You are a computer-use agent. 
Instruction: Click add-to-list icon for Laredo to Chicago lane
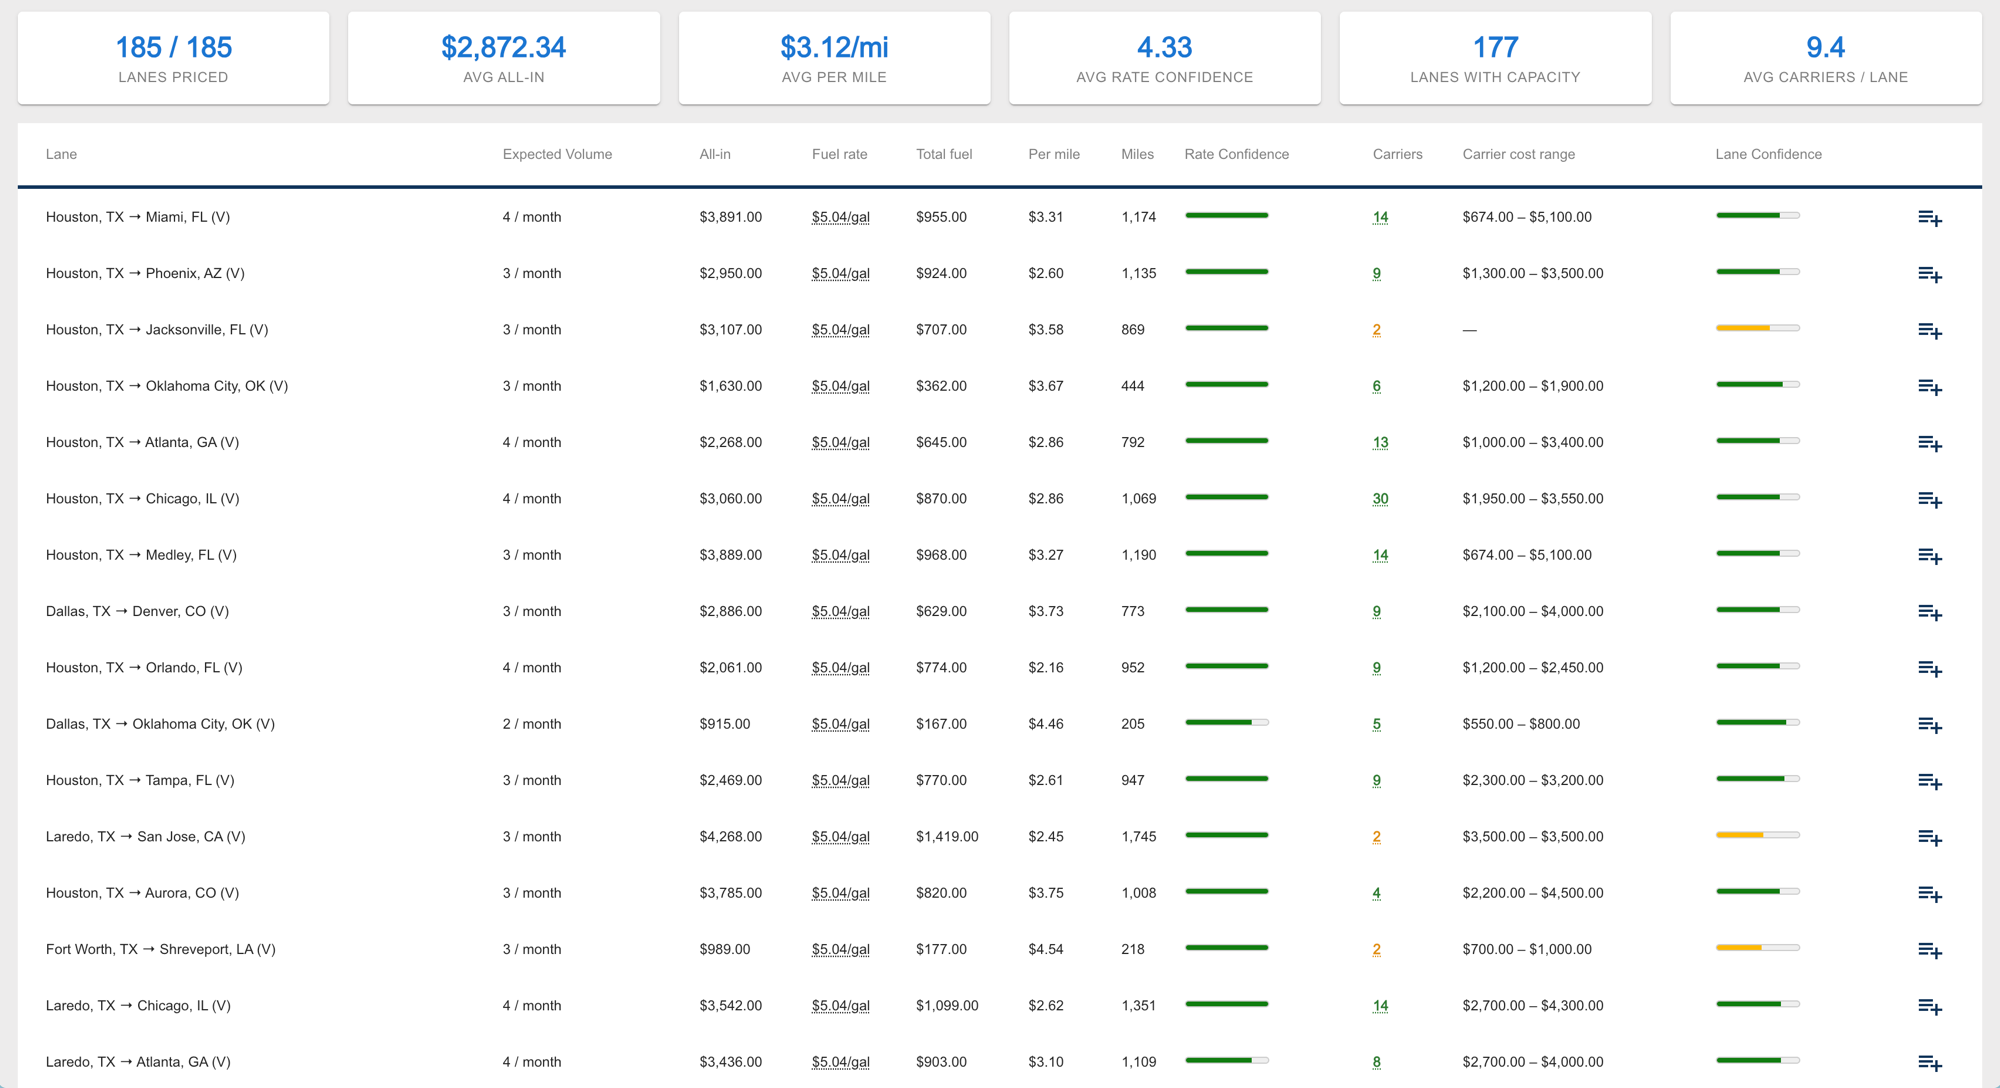(1930, 1007)
